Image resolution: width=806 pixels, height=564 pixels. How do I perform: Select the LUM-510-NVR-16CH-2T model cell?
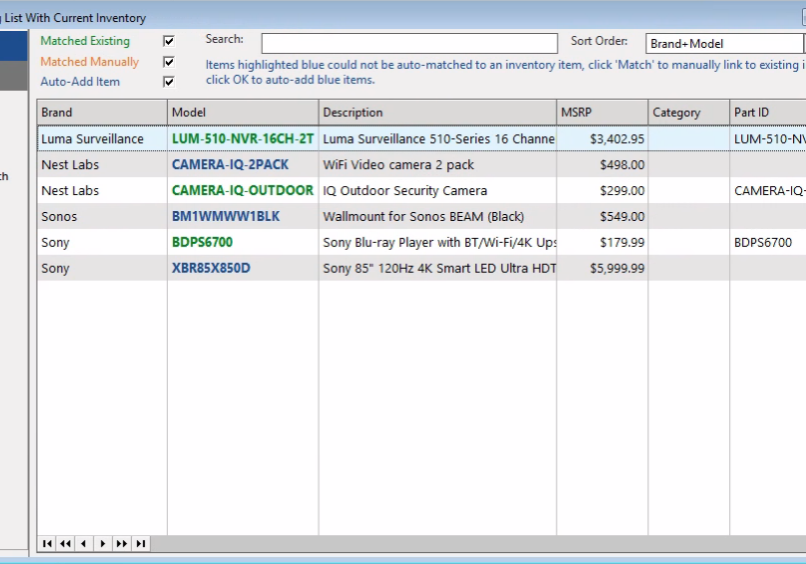point(243,139)
